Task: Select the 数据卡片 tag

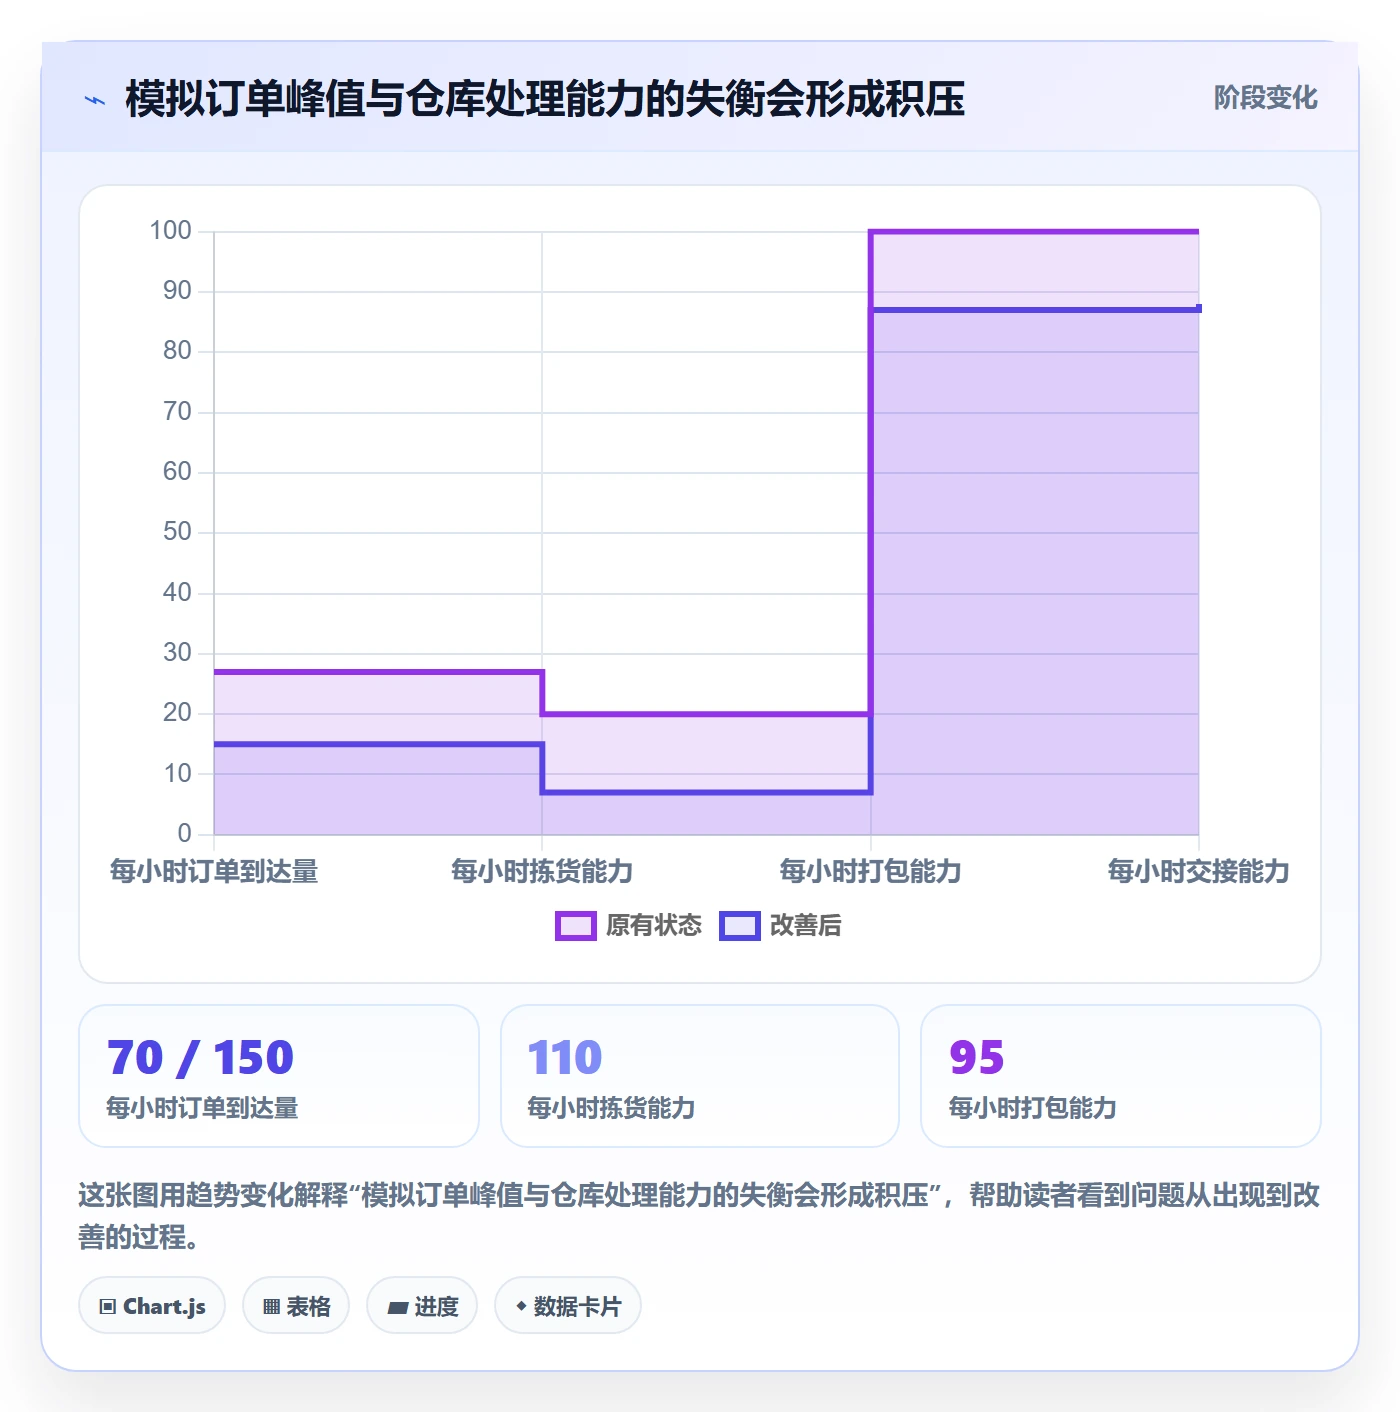Action: coord(568,1306)
